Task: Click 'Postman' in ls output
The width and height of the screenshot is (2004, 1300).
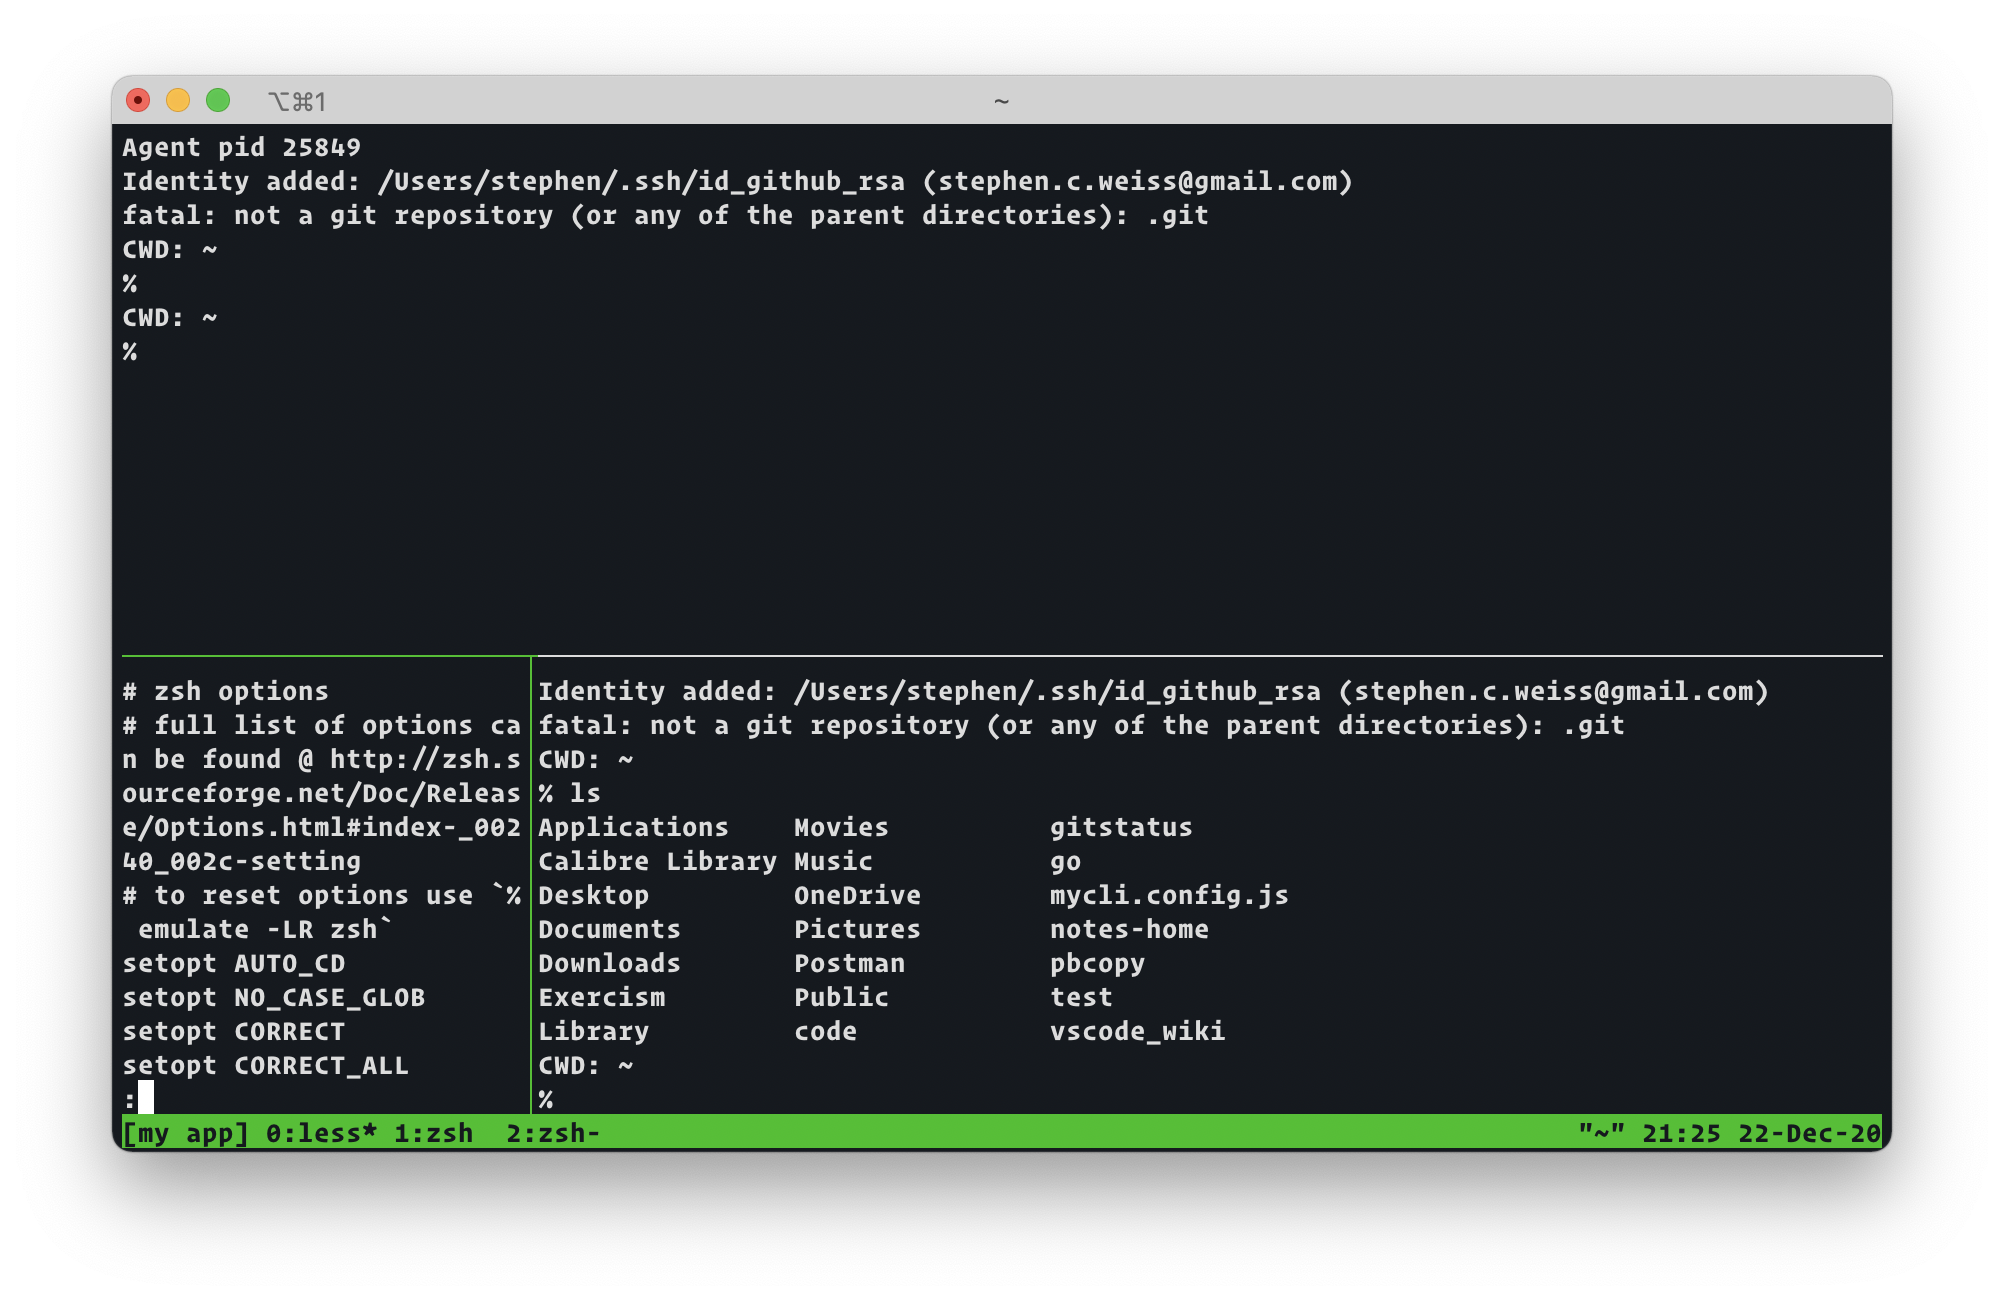Action: 849,963
